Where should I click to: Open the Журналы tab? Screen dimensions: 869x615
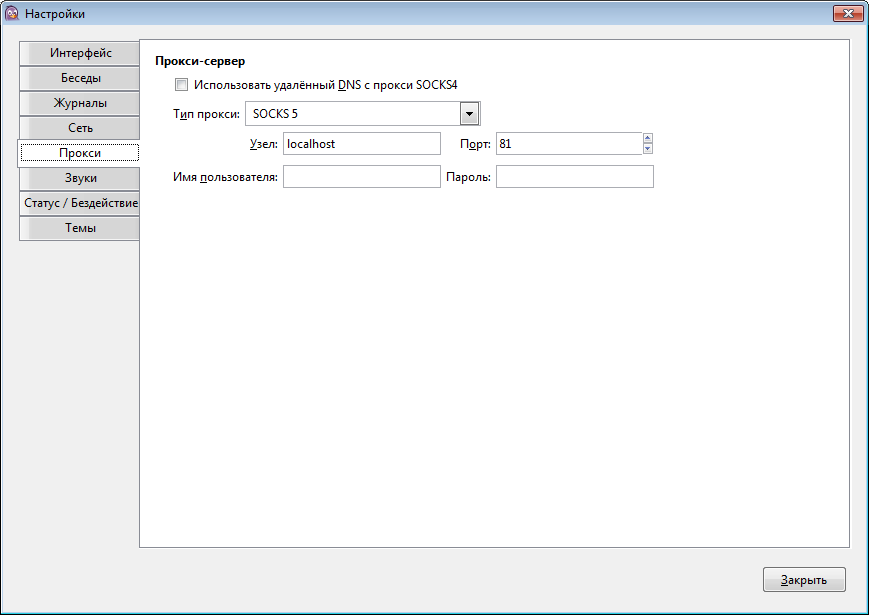coord(80,103)
